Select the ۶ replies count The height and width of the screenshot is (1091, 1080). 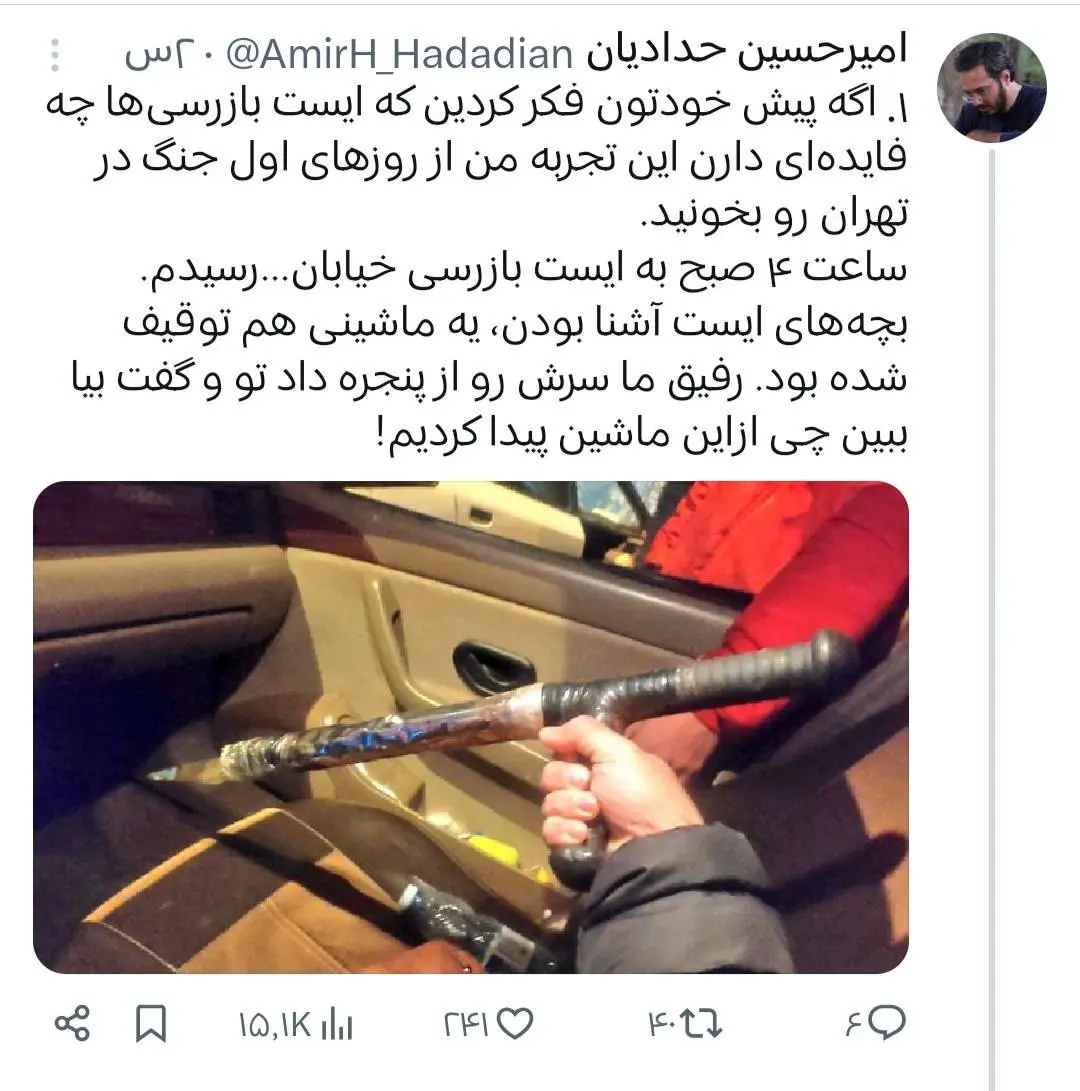click(854, 1024)
